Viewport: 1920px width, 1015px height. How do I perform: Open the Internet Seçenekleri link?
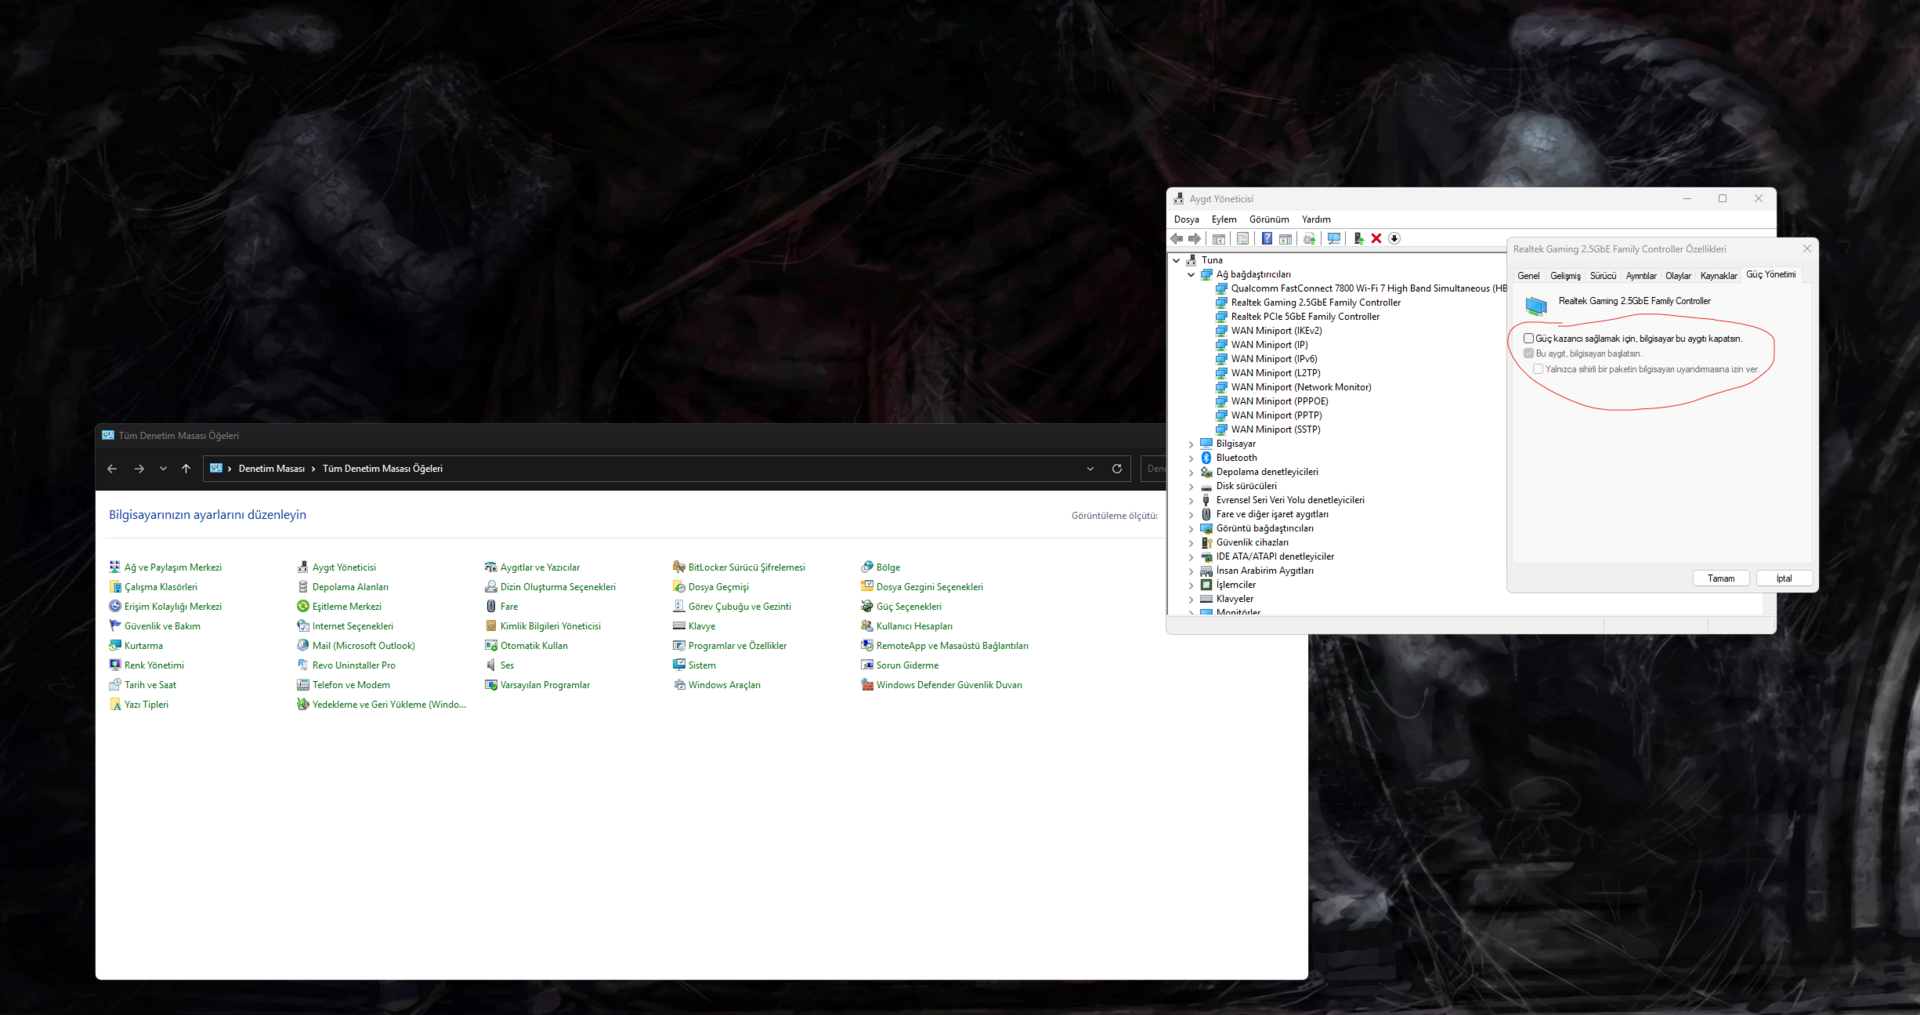(353, 627)
